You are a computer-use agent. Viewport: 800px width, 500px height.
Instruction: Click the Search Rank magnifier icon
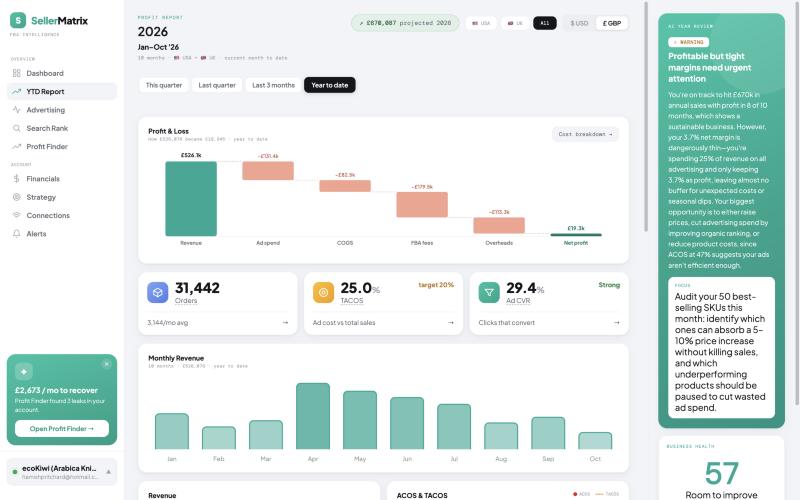click(16, 128)
